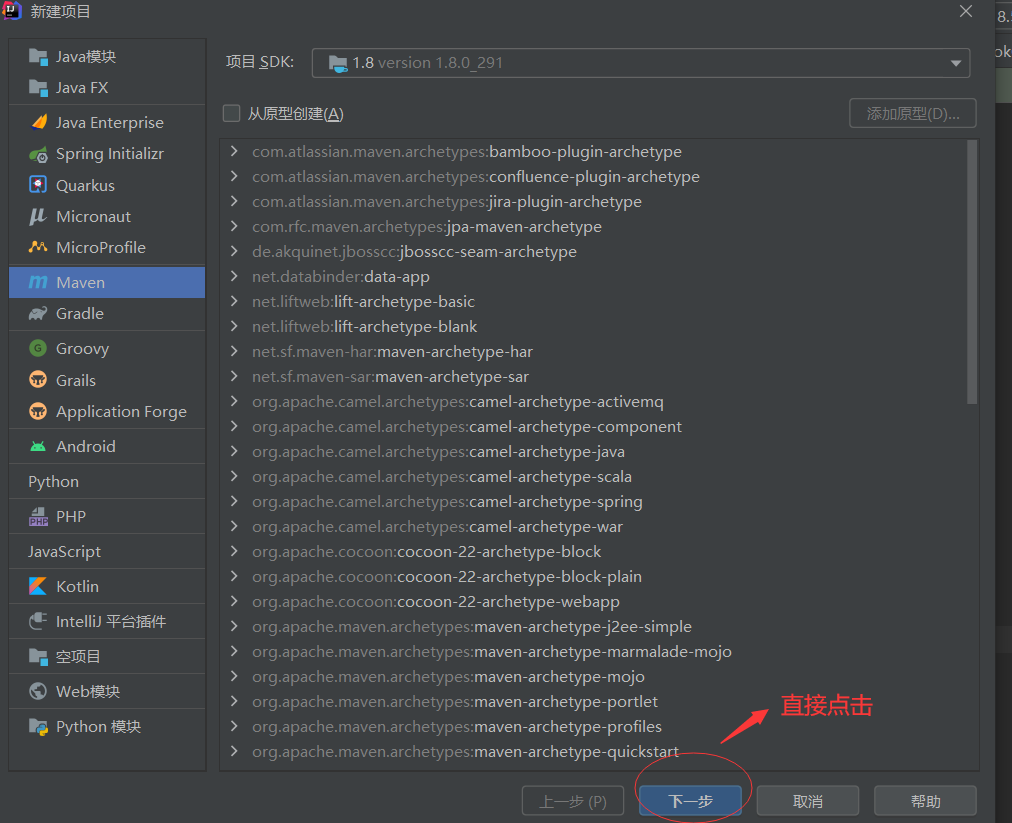This screenshot has height=823, width=1012.
Task: Enable the 从原型创建 checkbox
Action: click(x=231, y=114)
